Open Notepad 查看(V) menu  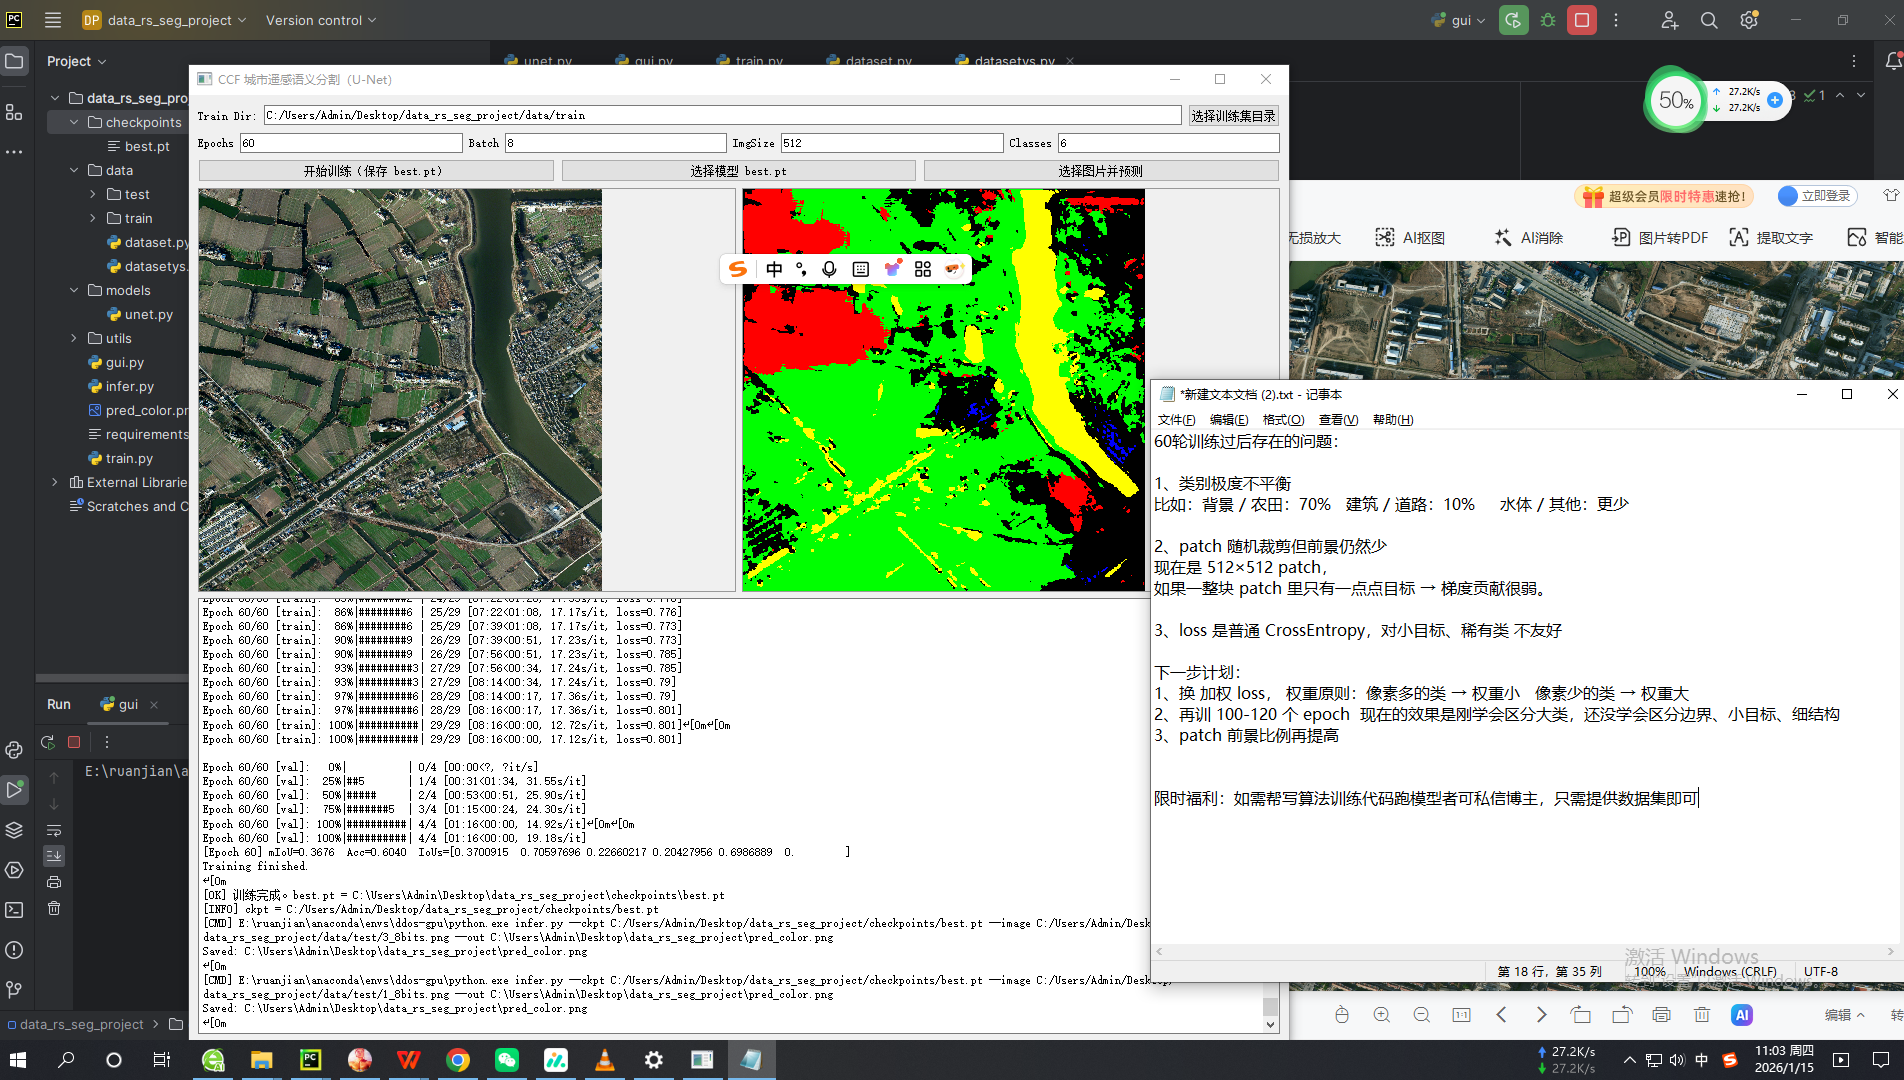coord(1338,420)
